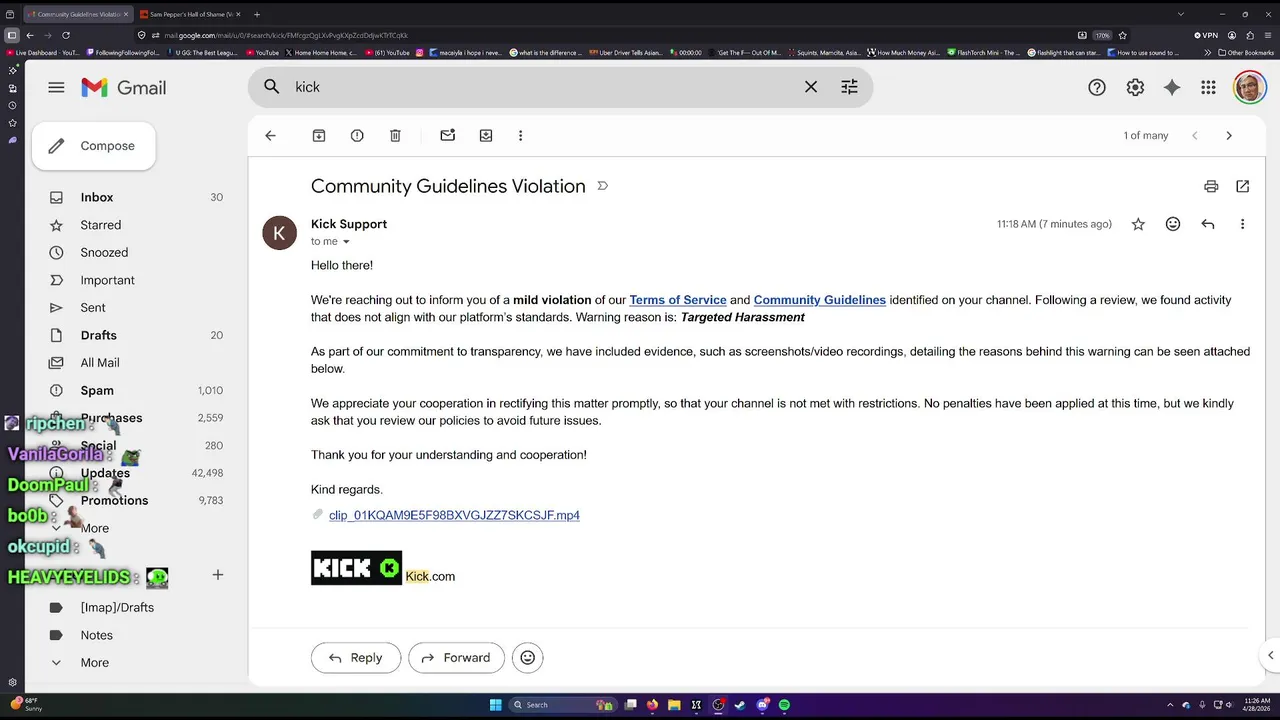Open the attached clip mp4 link
The image size is (1280, 720).
point(454,515)
